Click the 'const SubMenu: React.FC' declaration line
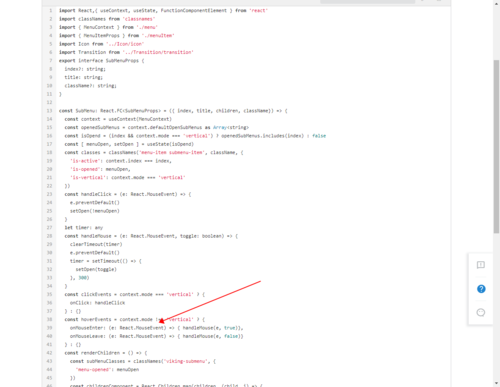The image size is (500, 387). pos(173,111)
